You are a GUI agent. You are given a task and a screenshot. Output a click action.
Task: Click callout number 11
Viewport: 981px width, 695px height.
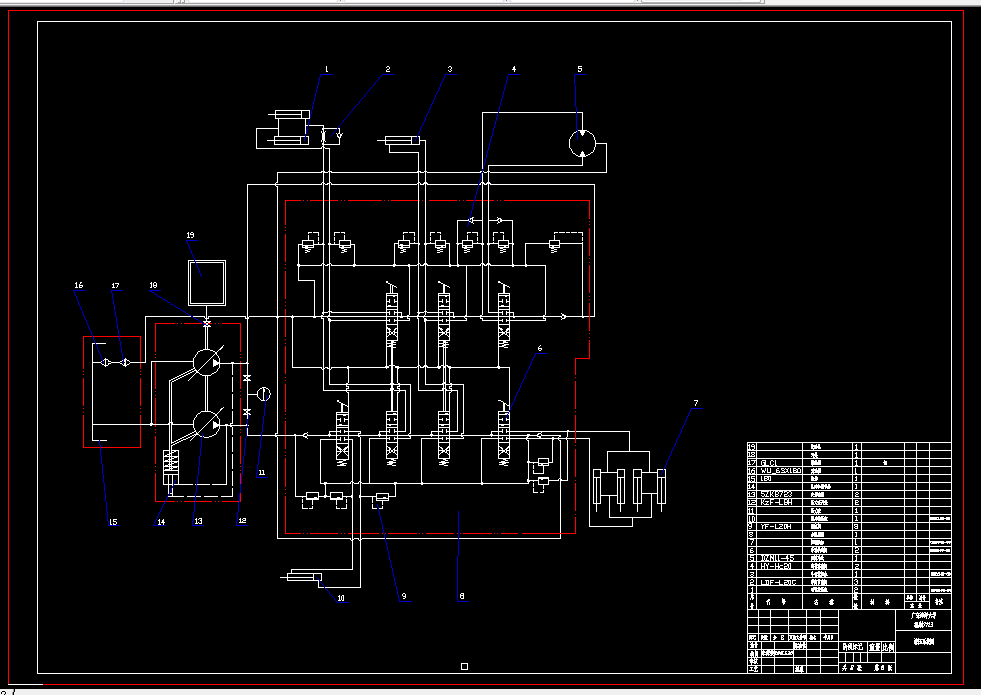pyautogui.click(x=262, y=473)
